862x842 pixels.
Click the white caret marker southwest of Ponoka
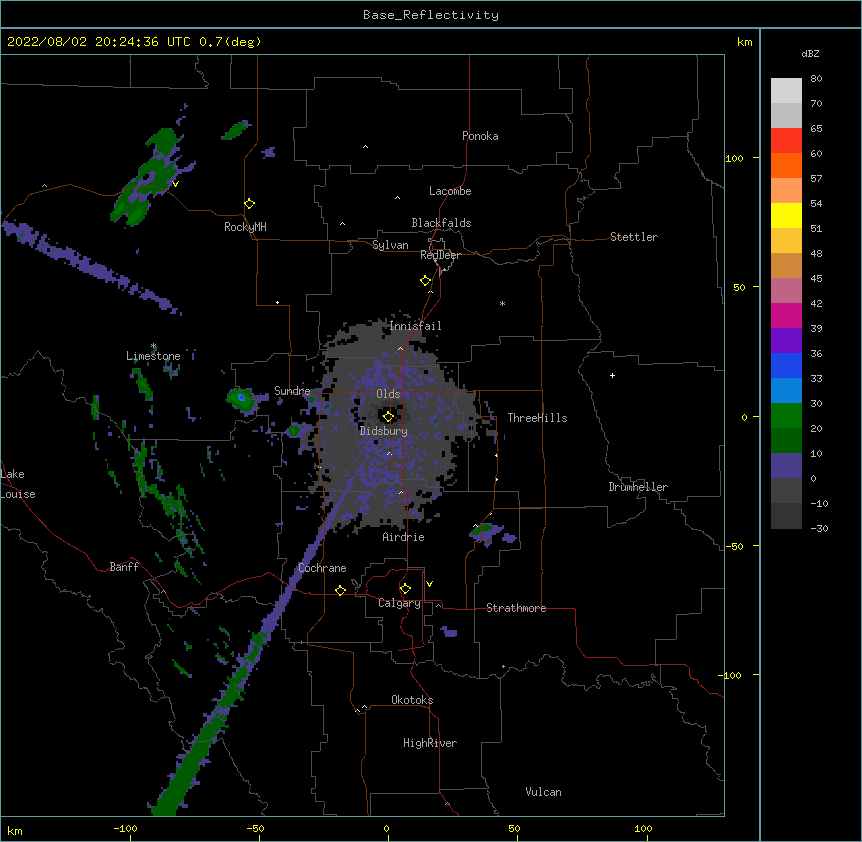[365, 147]
